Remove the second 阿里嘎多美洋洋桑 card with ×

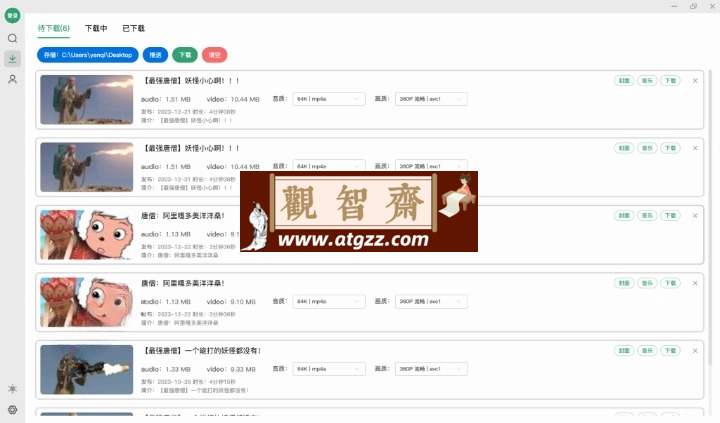click(x=695, y=283)
